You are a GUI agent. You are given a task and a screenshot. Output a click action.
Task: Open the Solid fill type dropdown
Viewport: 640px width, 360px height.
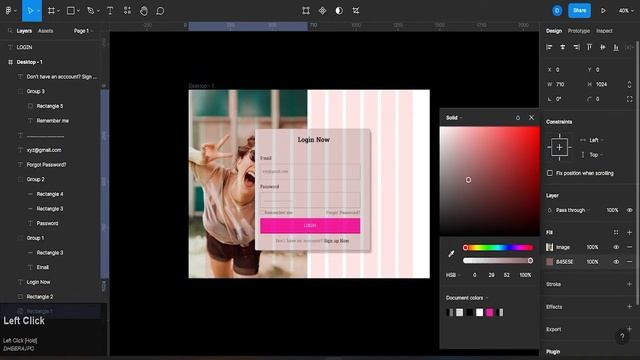454,118
